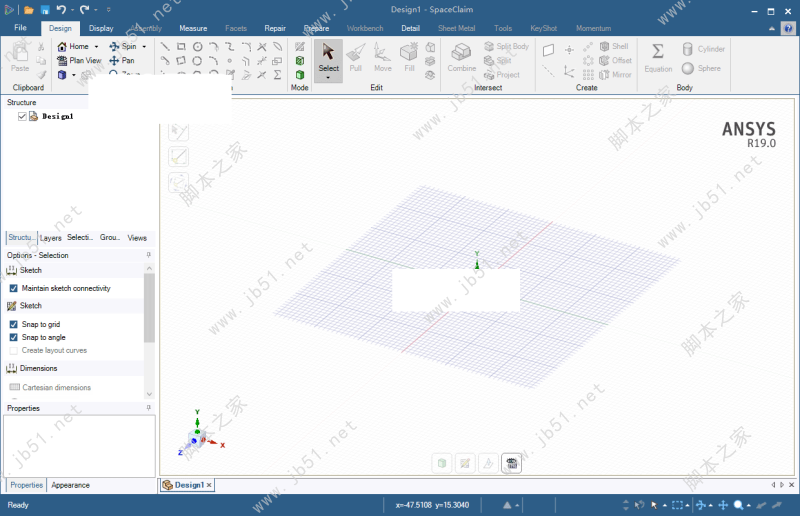
Task: Click the Plane create icon
Action: [x=548, y=50]
